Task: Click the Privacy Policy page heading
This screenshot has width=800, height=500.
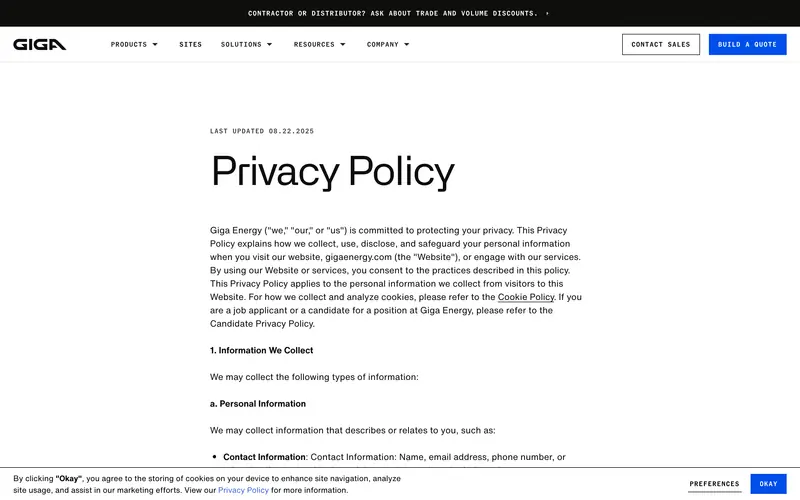Action: [x=332, y=171]
